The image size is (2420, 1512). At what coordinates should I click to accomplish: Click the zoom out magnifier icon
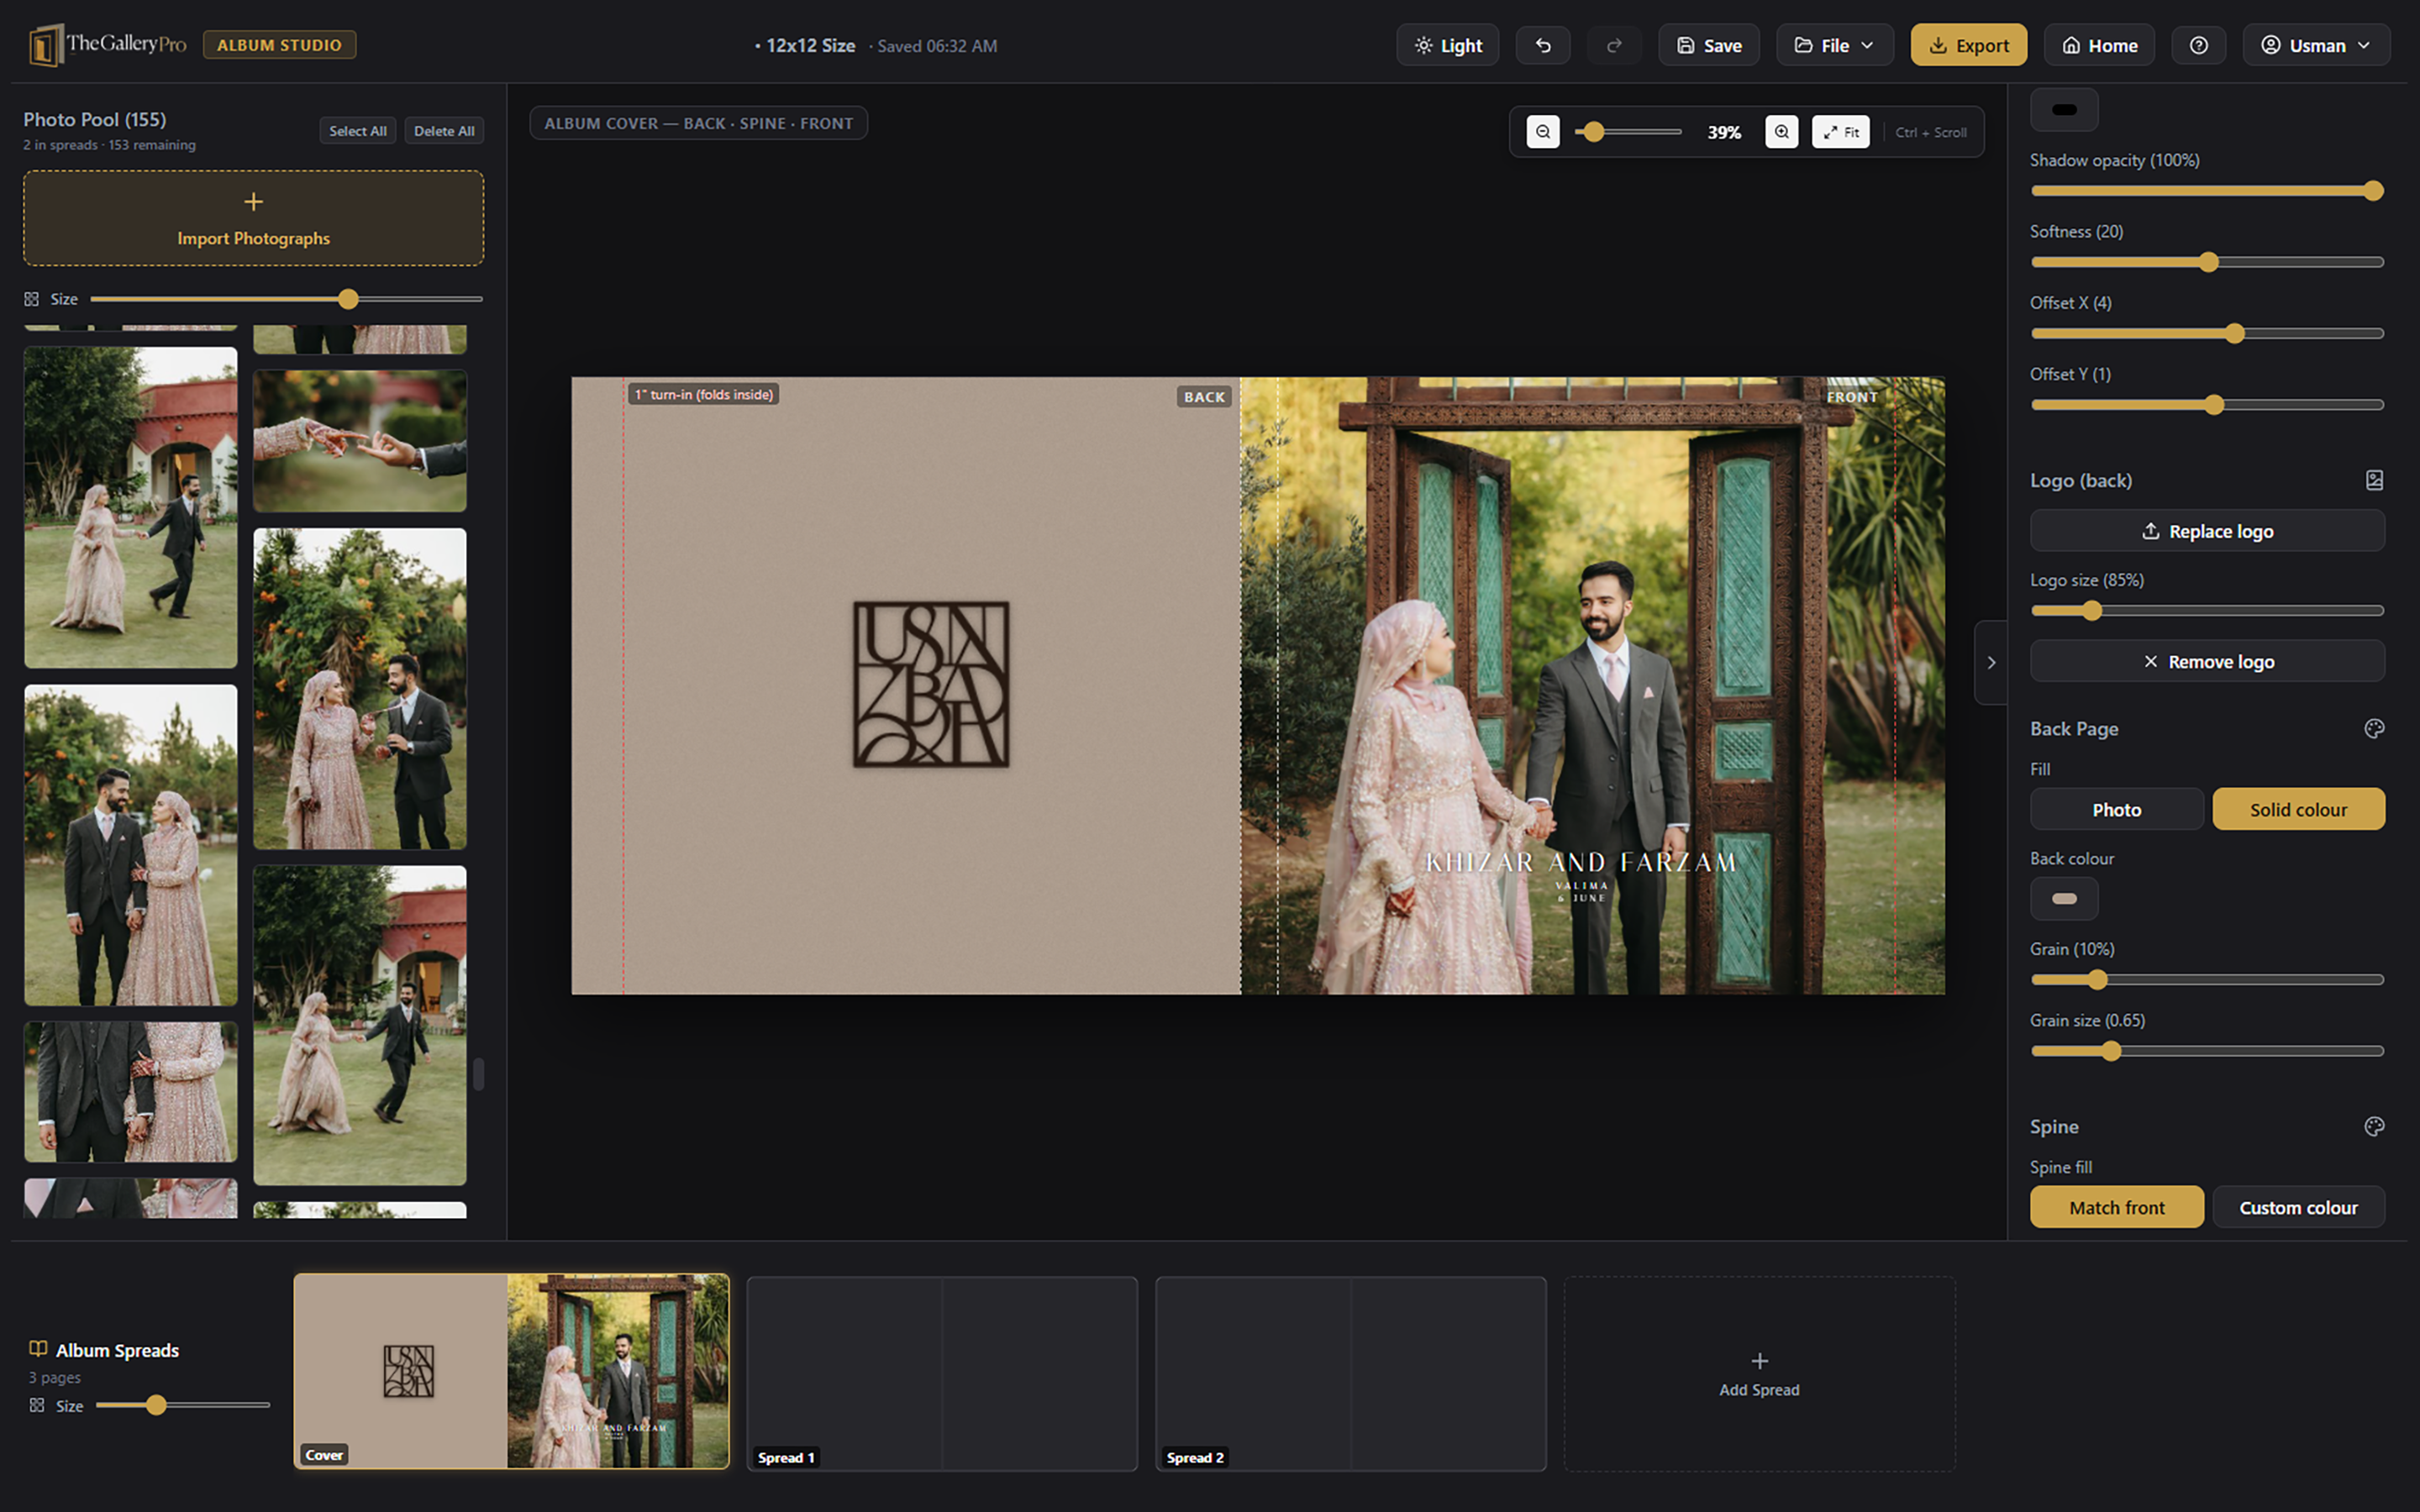(x=1543, y=132)
